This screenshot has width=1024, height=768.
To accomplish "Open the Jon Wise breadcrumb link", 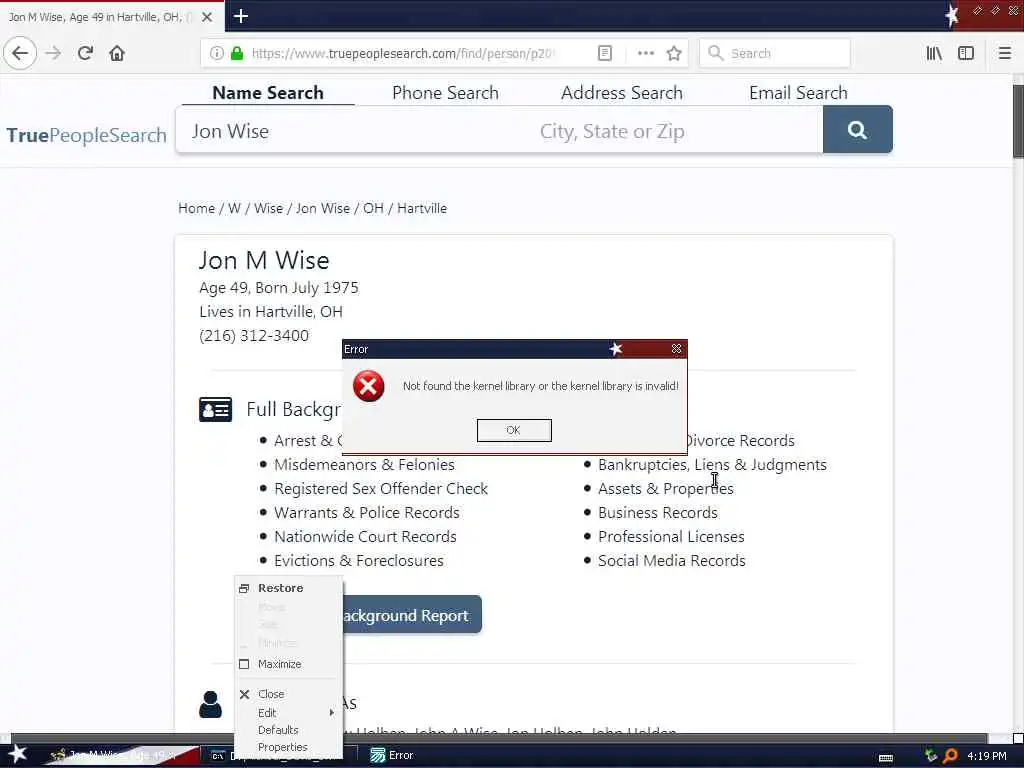I will 323,208.
